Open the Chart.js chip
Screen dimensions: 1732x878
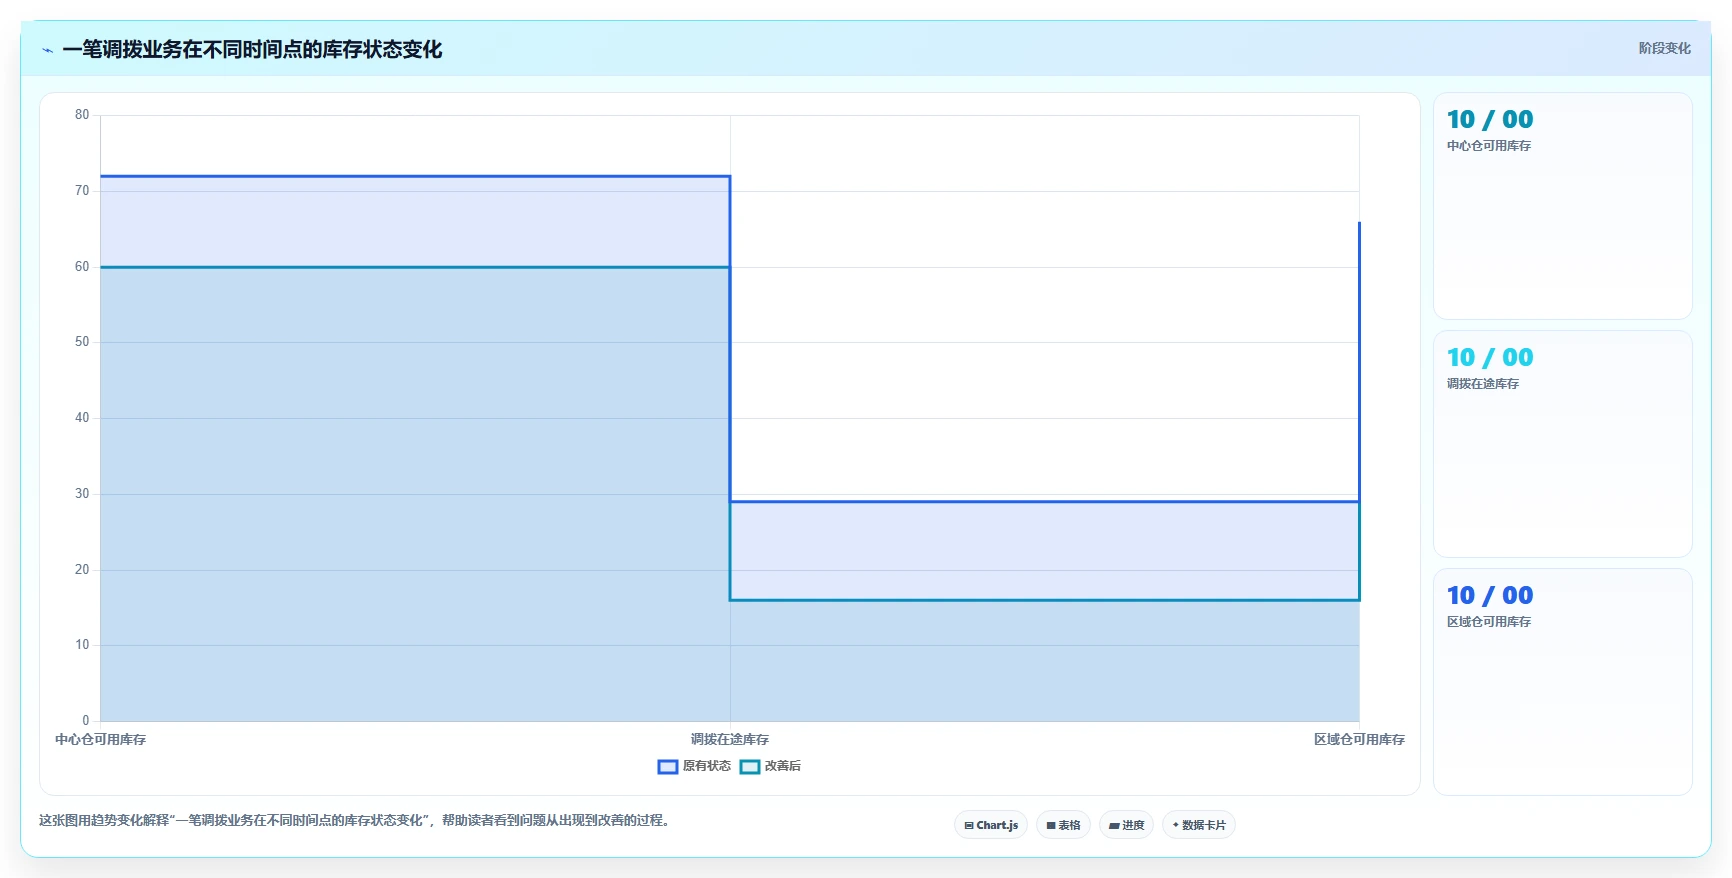click(991, 825)
